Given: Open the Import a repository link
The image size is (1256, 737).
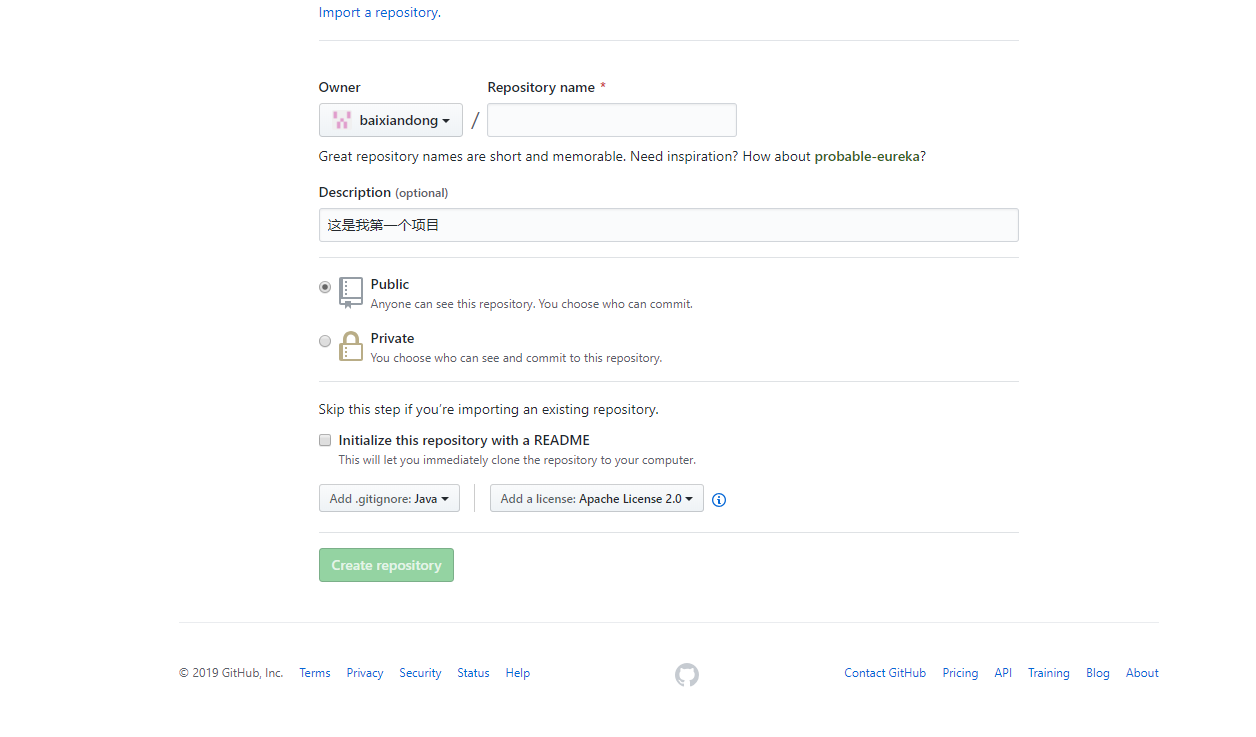Looking at the screenshot, I should tap(378, 12).
